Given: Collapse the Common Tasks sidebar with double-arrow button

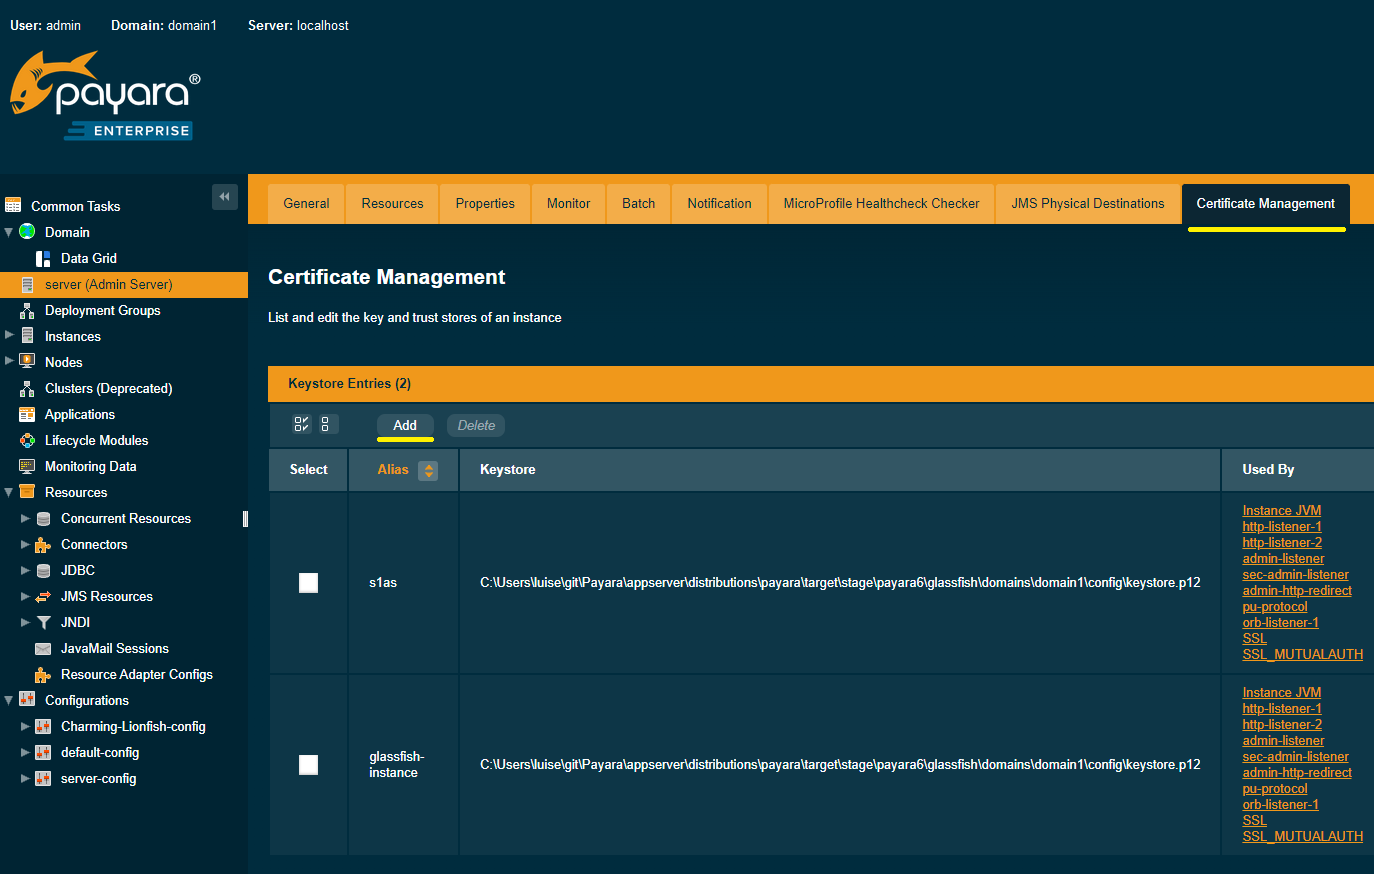Looking at the screenshot, I should click(224, 197).
